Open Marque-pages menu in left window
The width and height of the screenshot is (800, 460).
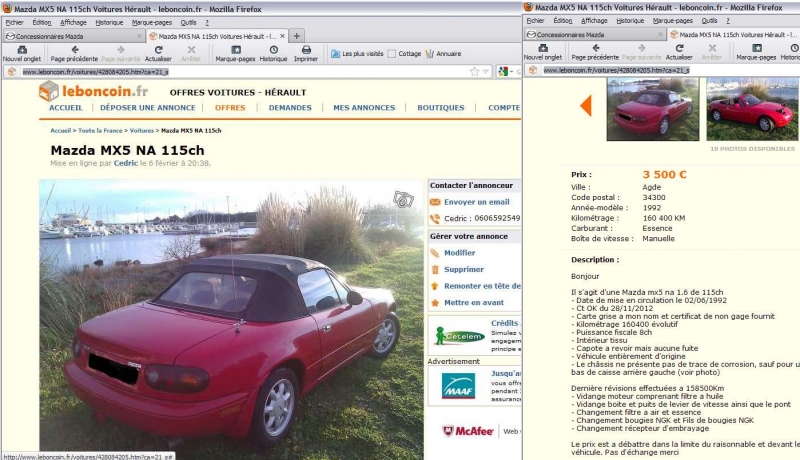click(x=152, y=22)
